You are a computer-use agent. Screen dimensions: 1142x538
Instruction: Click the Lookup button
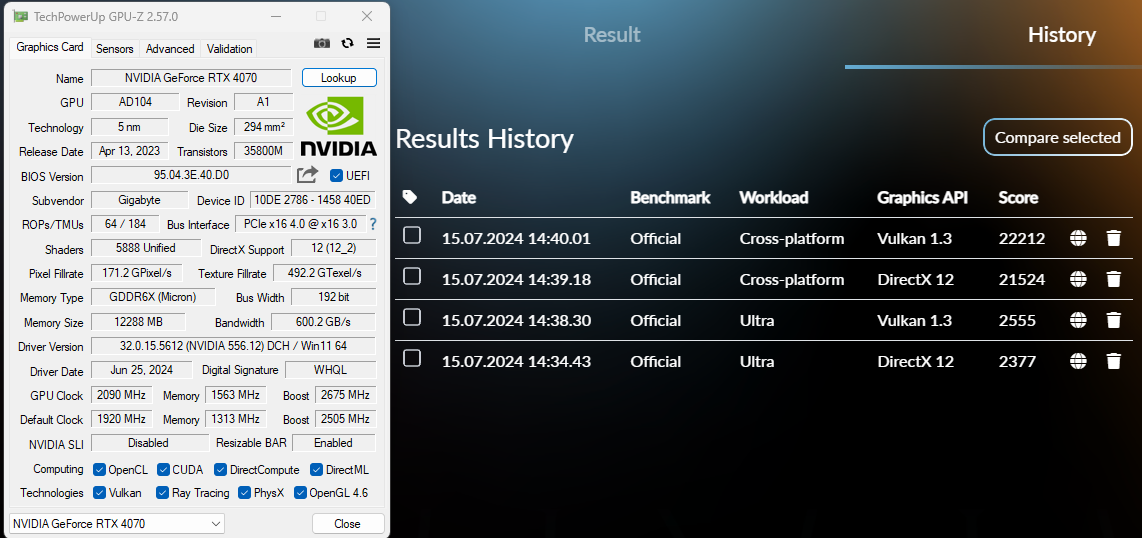pyautogui.click(x=339, y=78)
